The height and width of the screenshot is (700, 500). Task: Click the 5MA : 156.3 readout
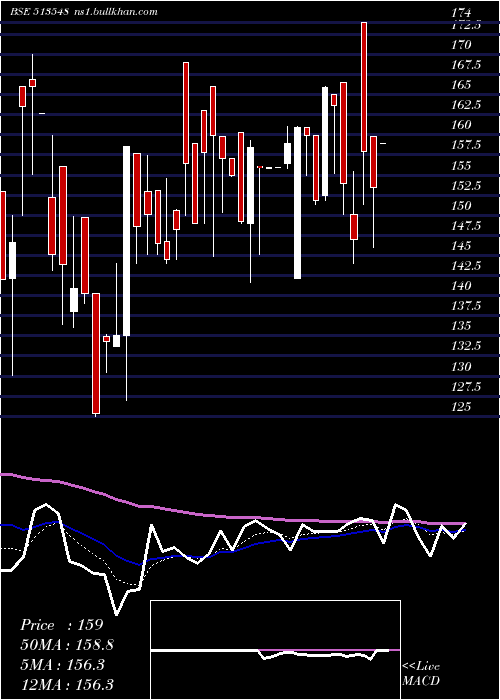point(62,665)
